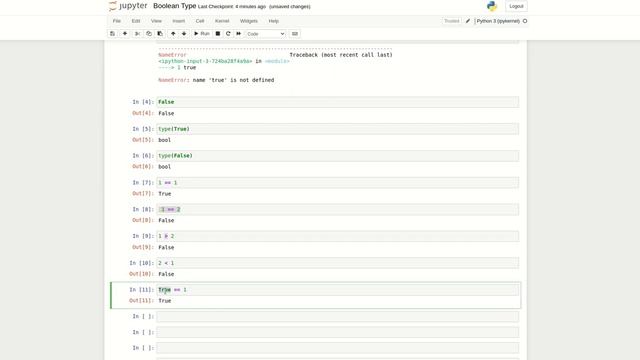Click the In [8] prompt label
640x360 pixels.
click(x=143, y=209)
